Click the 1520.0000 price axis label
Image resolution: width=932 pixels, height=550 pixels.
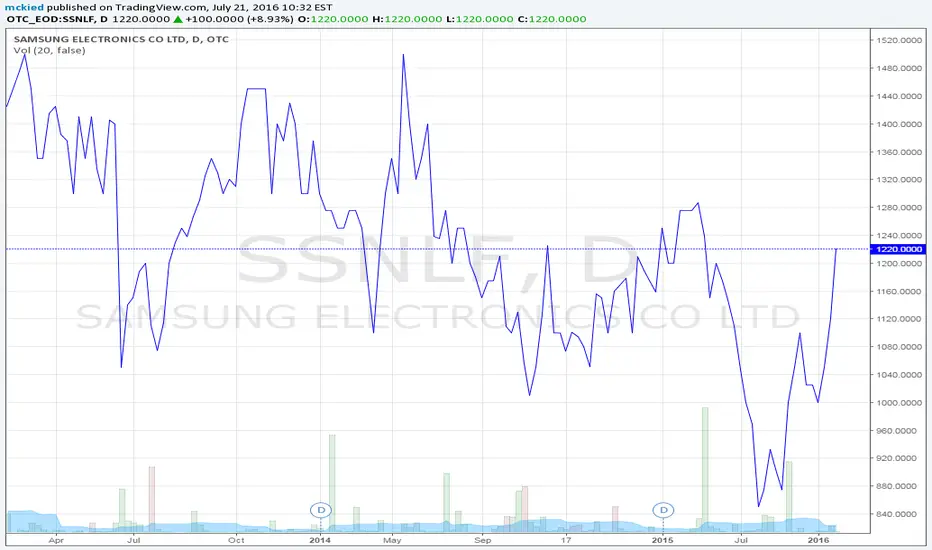899,40
